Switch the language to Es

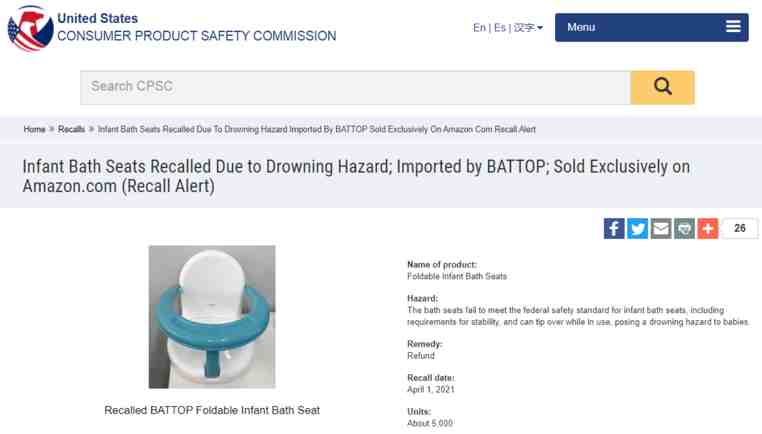[500, 28]
